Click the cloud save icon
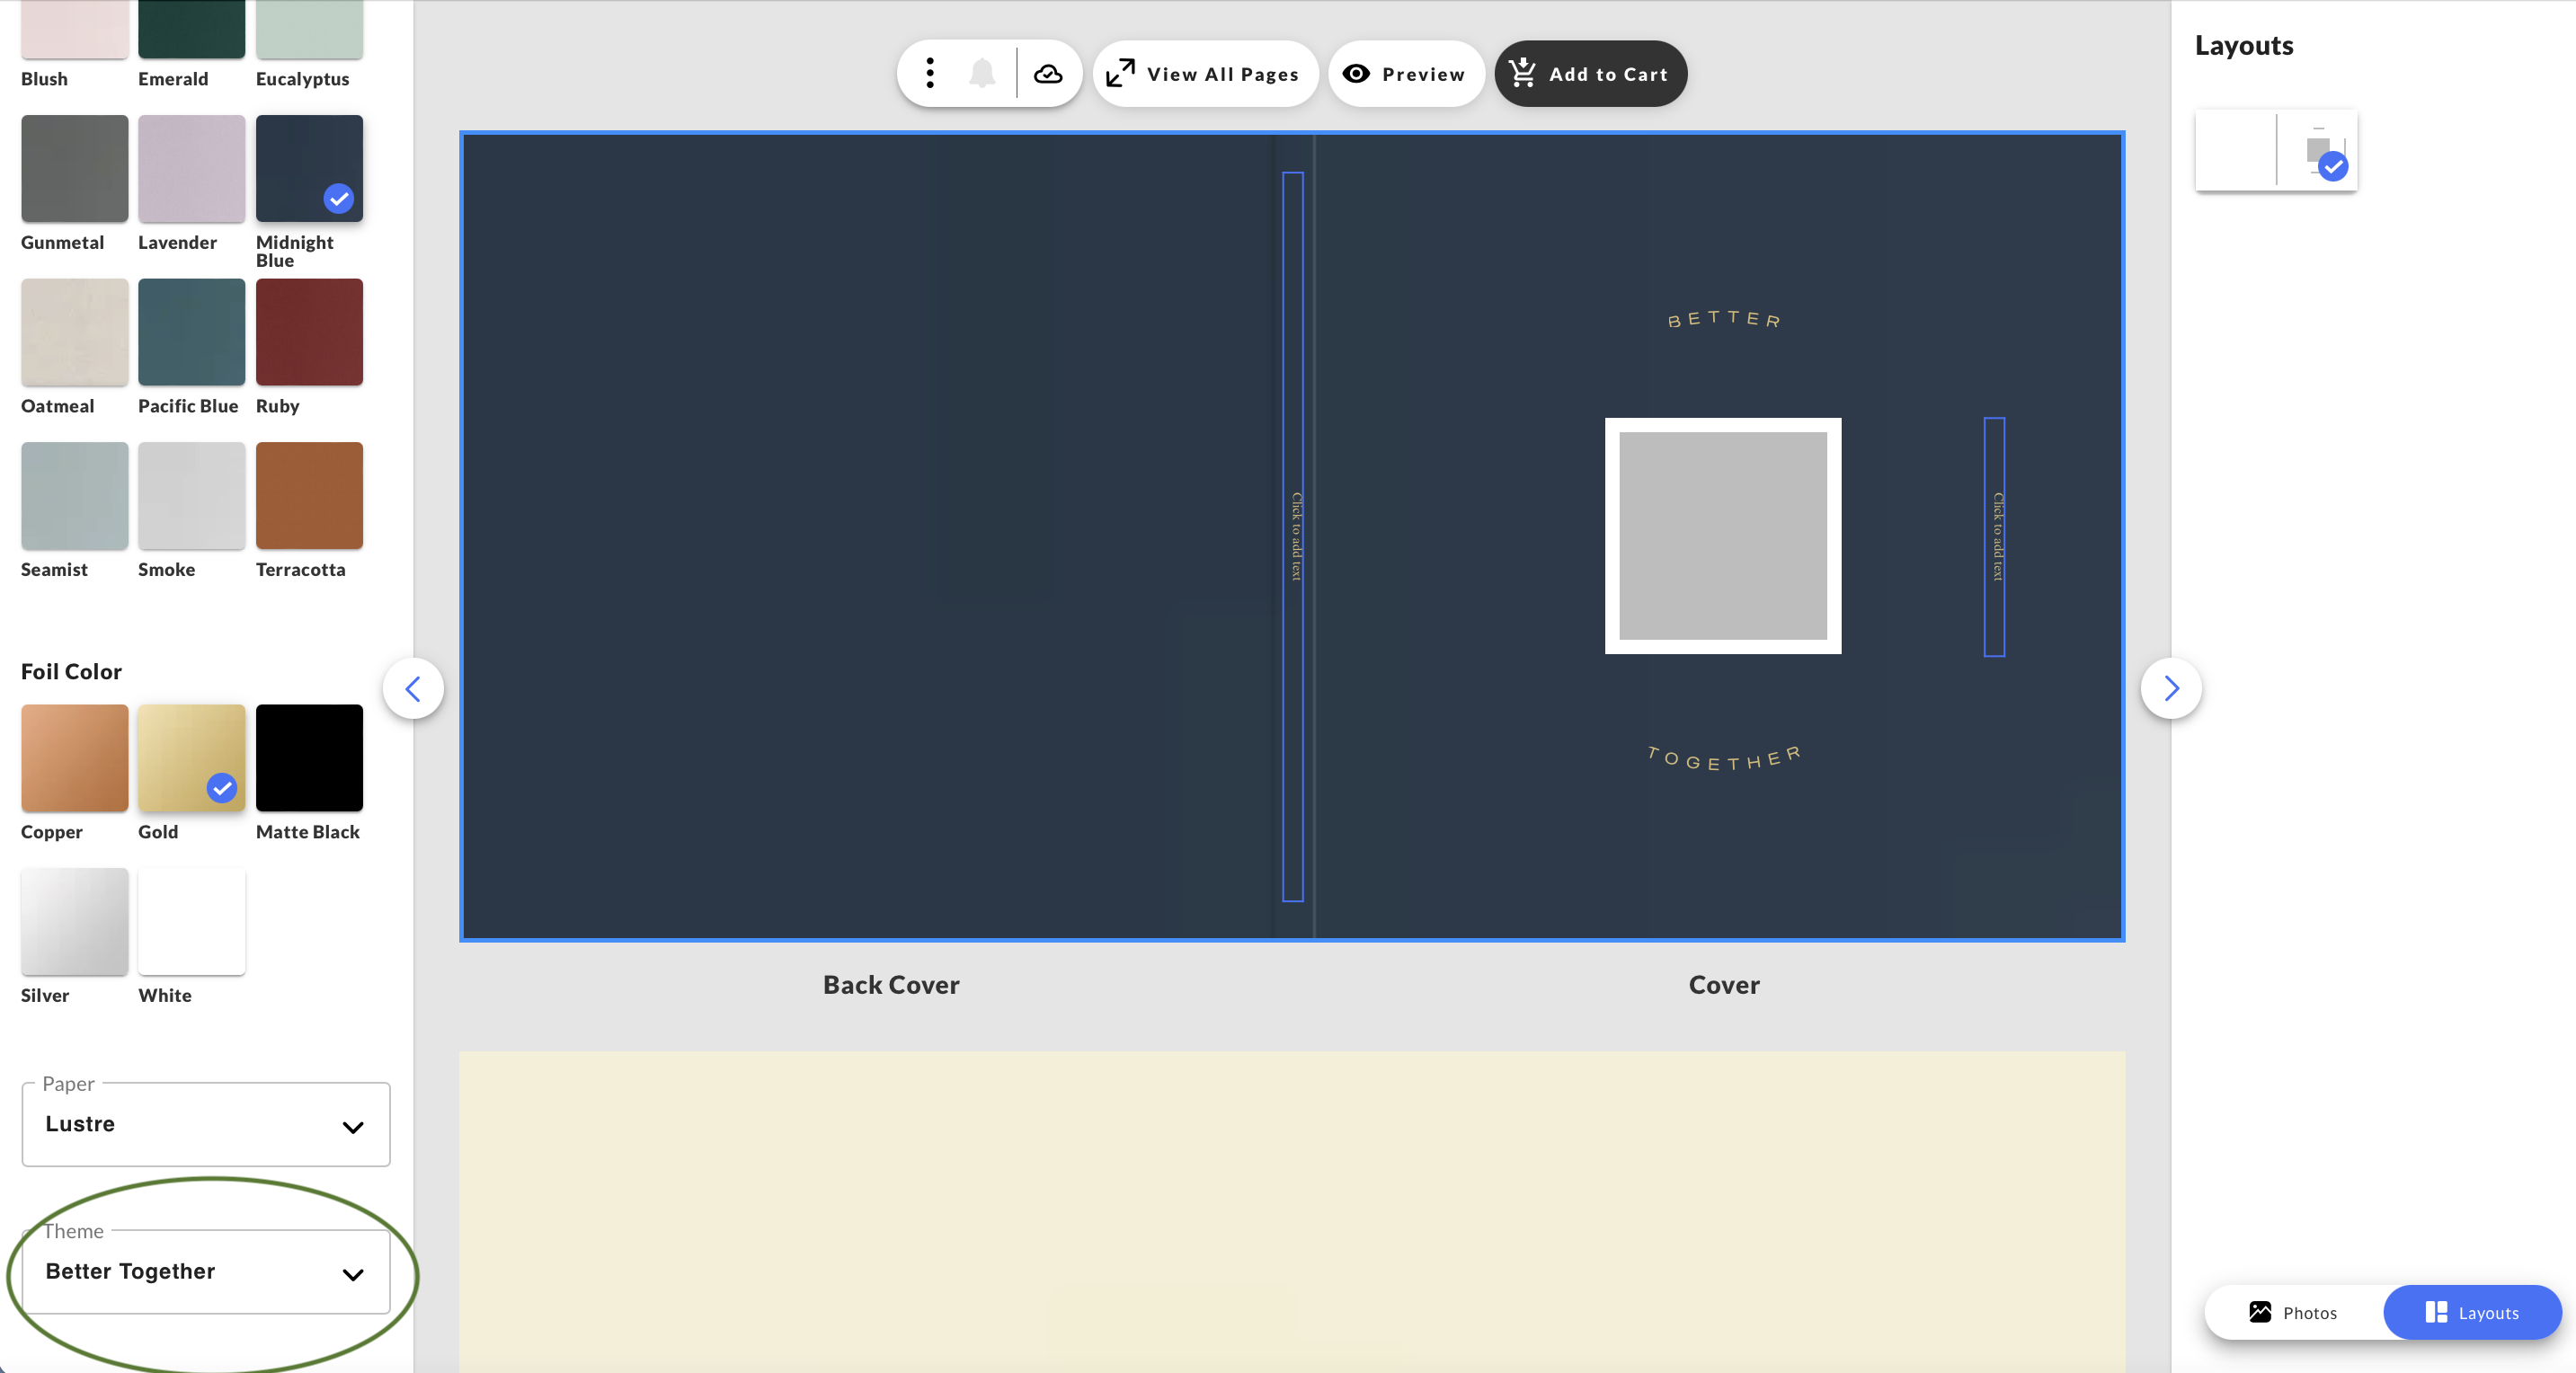 1048,73
